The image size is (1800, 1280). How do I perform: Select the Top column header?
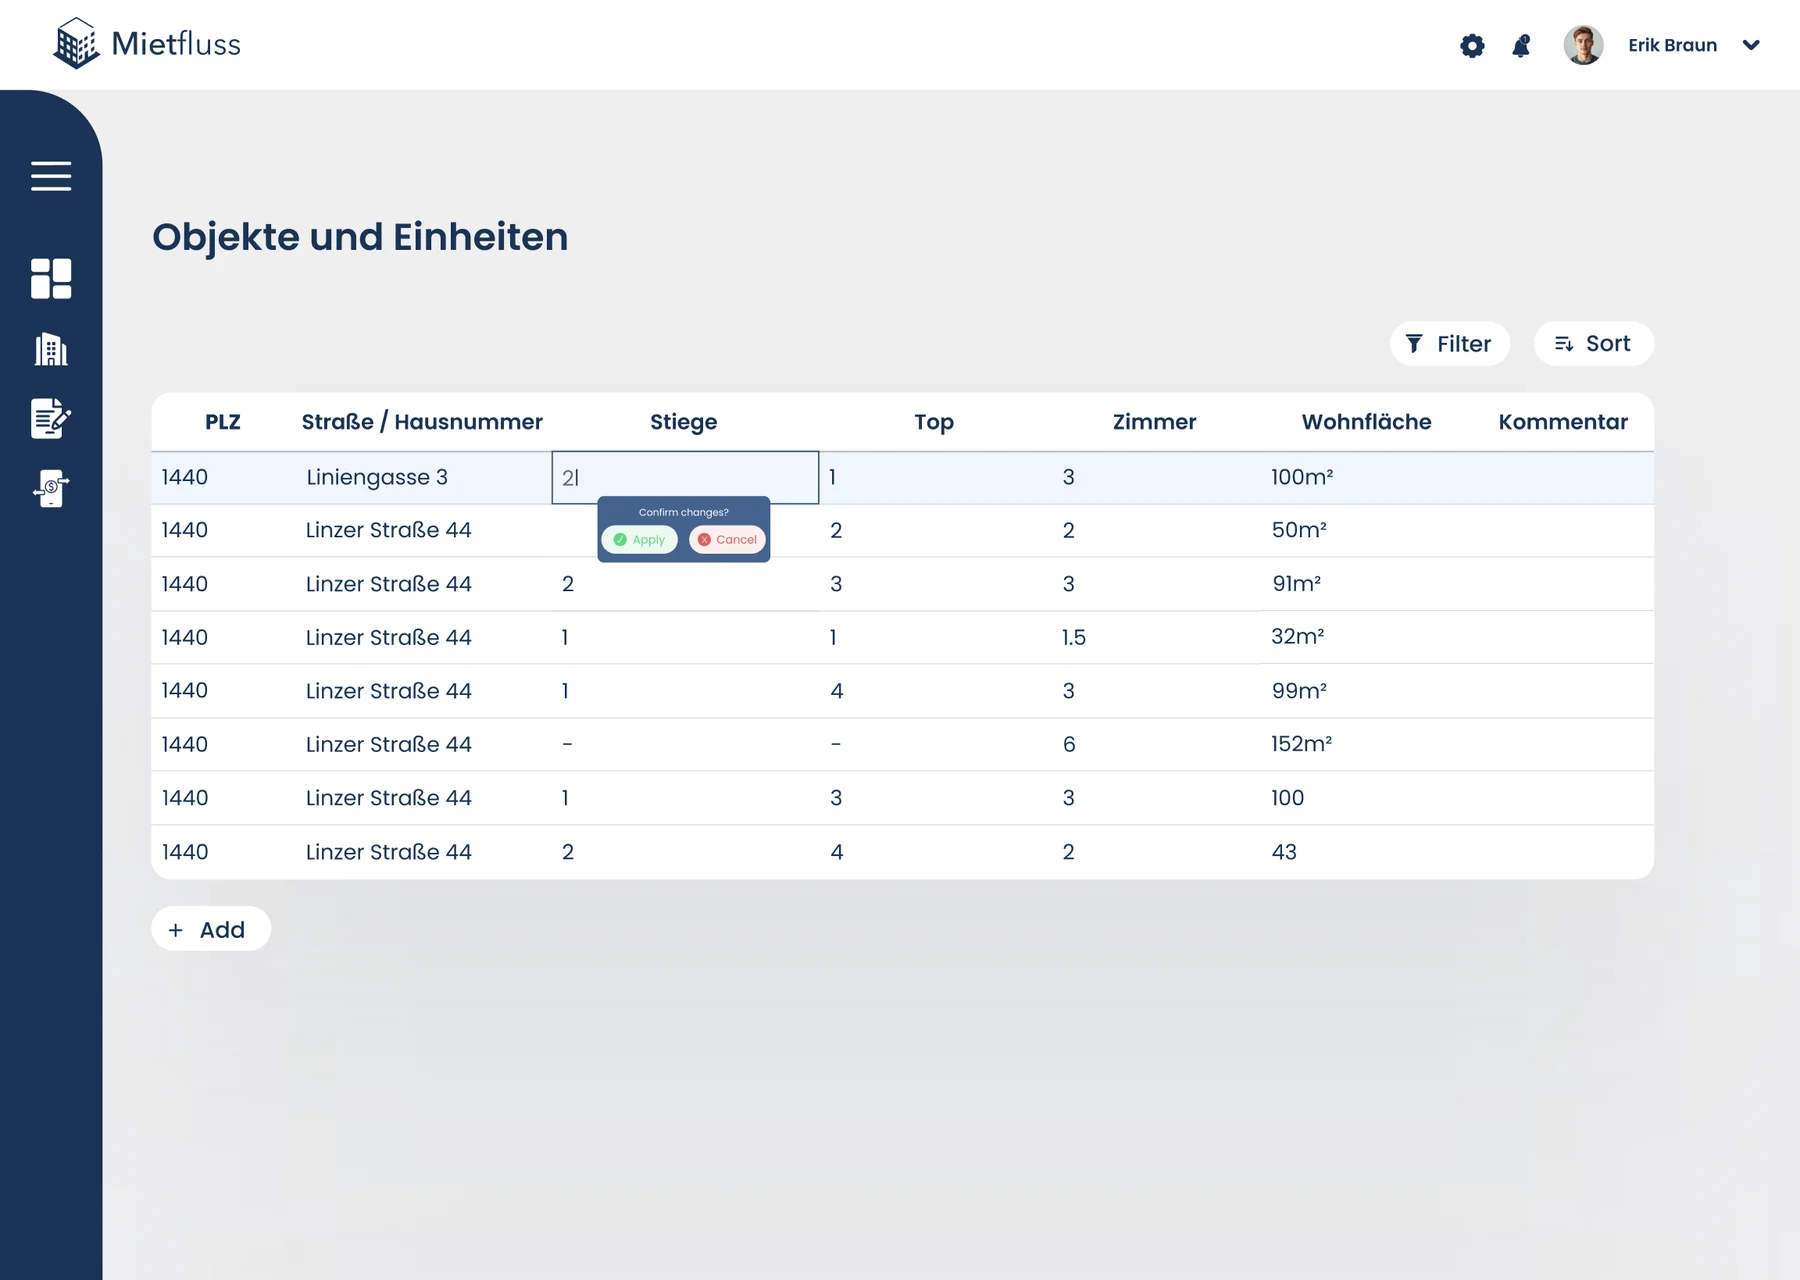(x=934, y=422)
